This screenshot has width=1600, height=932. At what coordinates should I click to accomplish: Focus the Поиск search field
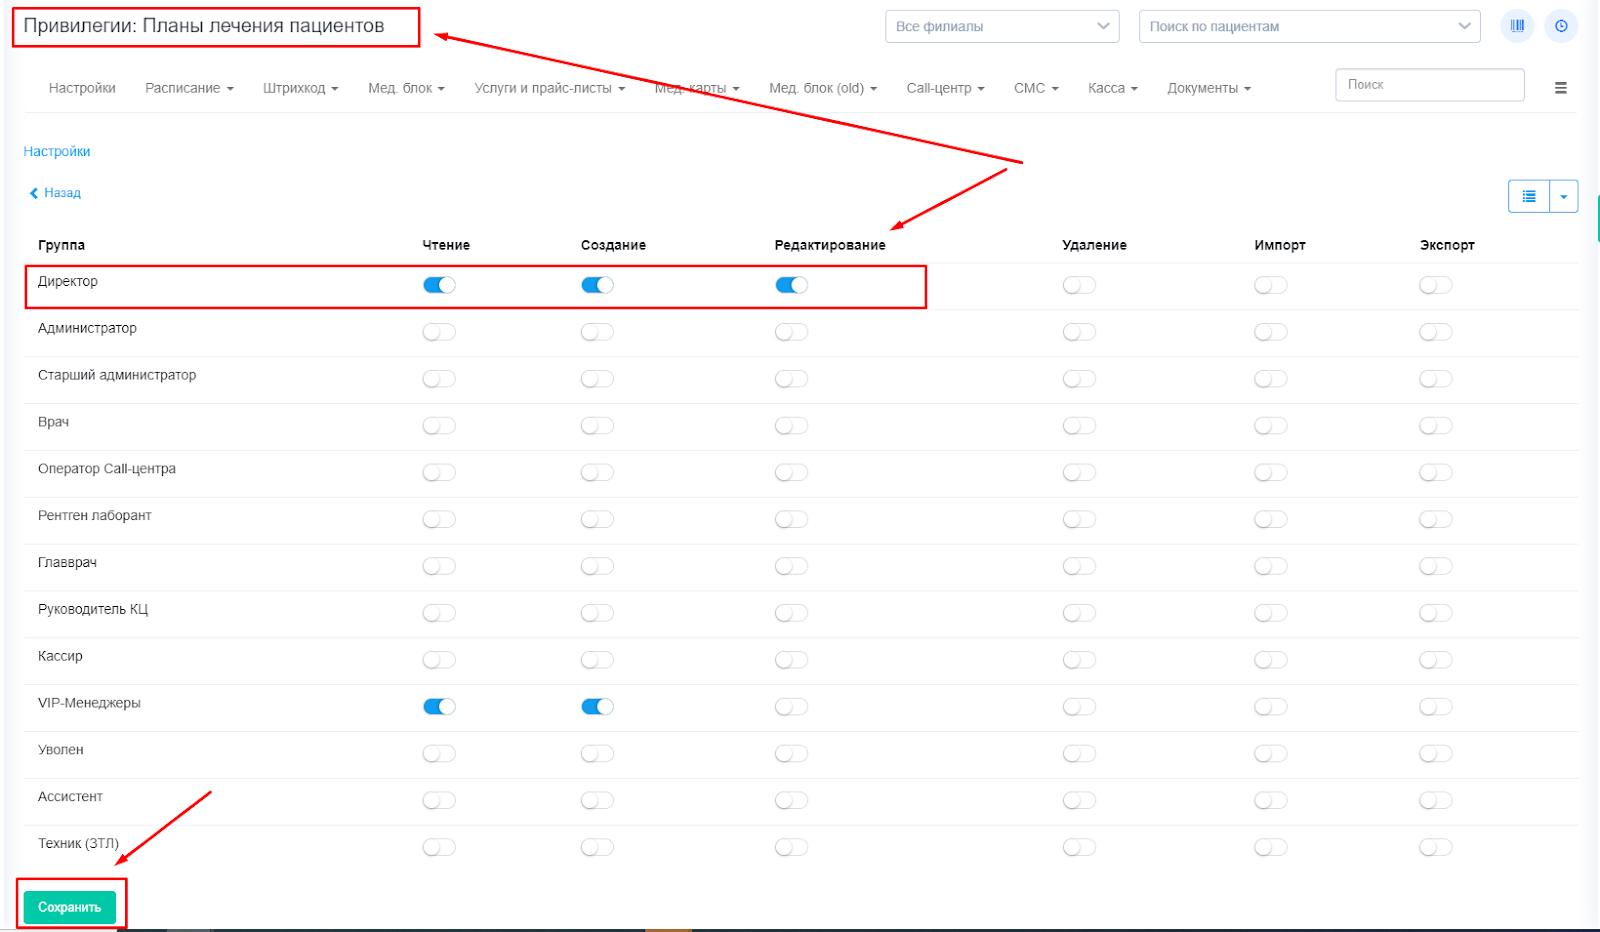click(x=1429, y=85)
